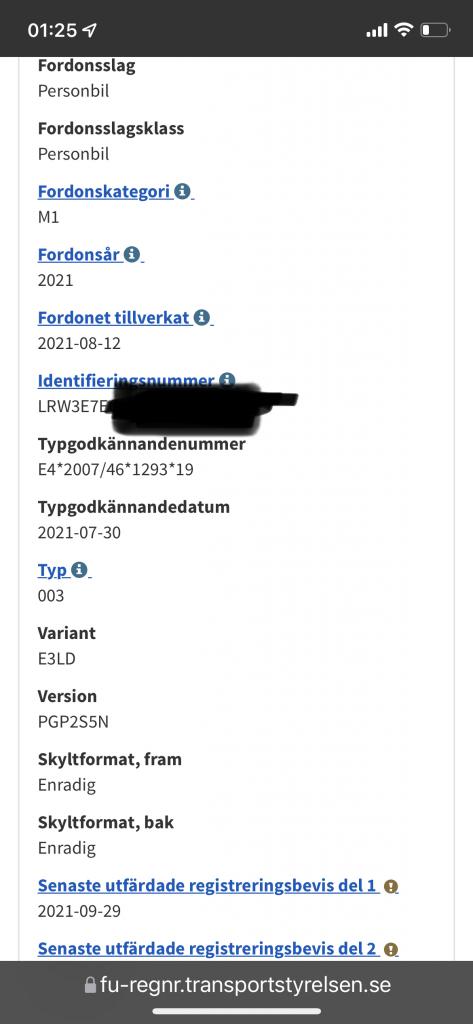Open the Identifieringsnummer link
This screenshot has height=1024, width=473.
click(x=126, y=380)
